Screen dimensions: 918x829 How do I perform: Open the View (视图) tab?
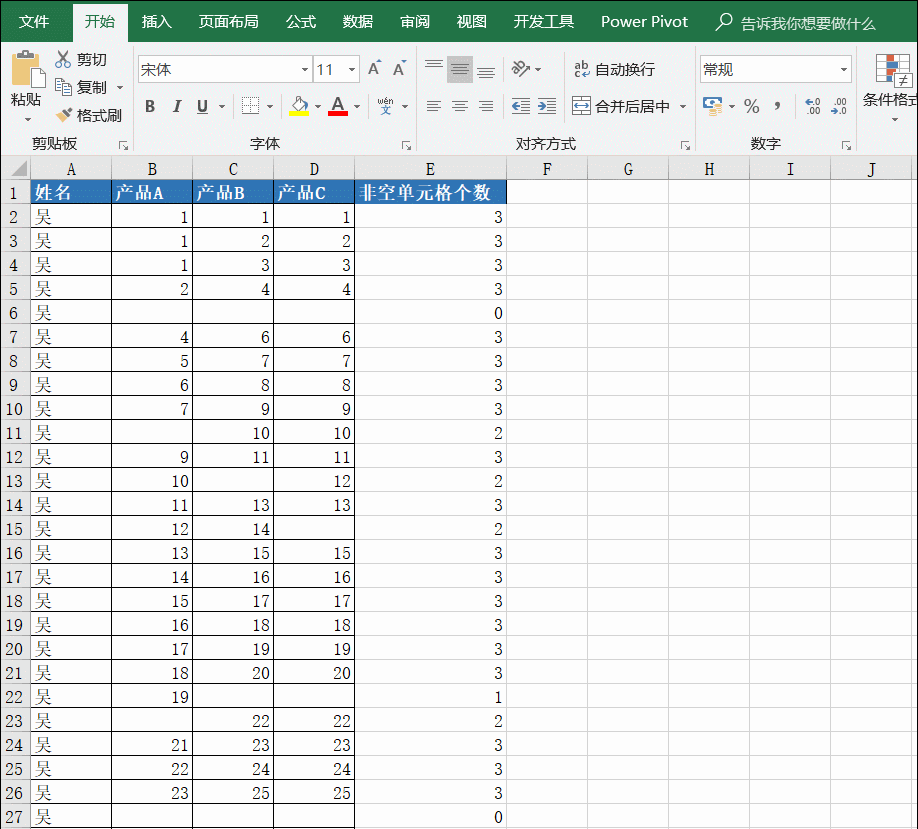[x=471, y=22]
